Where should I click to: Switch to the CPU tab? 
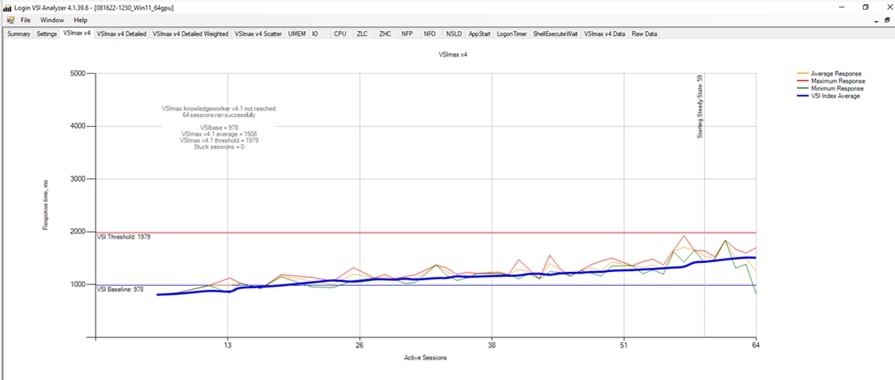pyautogui.click(x=340, y=34)
